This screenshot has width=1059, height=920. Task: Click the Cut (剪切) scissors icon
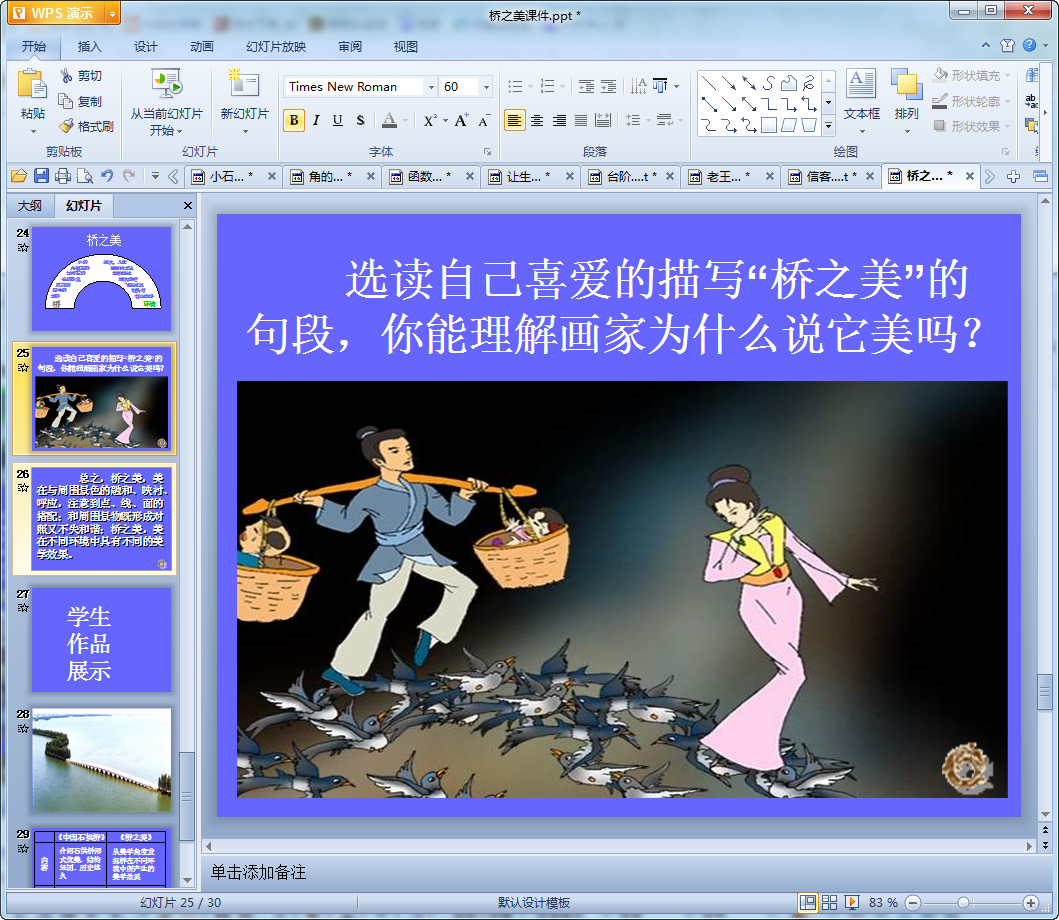tap(66, 76)
